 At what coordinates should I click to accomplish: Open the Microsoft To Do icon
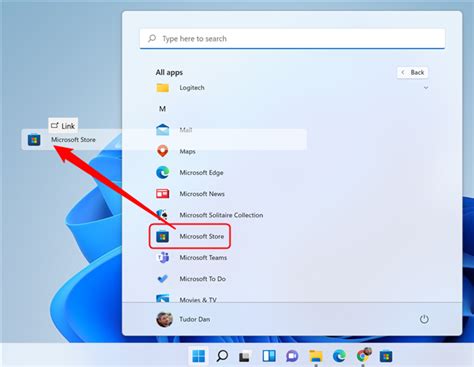tap(163, 279)
